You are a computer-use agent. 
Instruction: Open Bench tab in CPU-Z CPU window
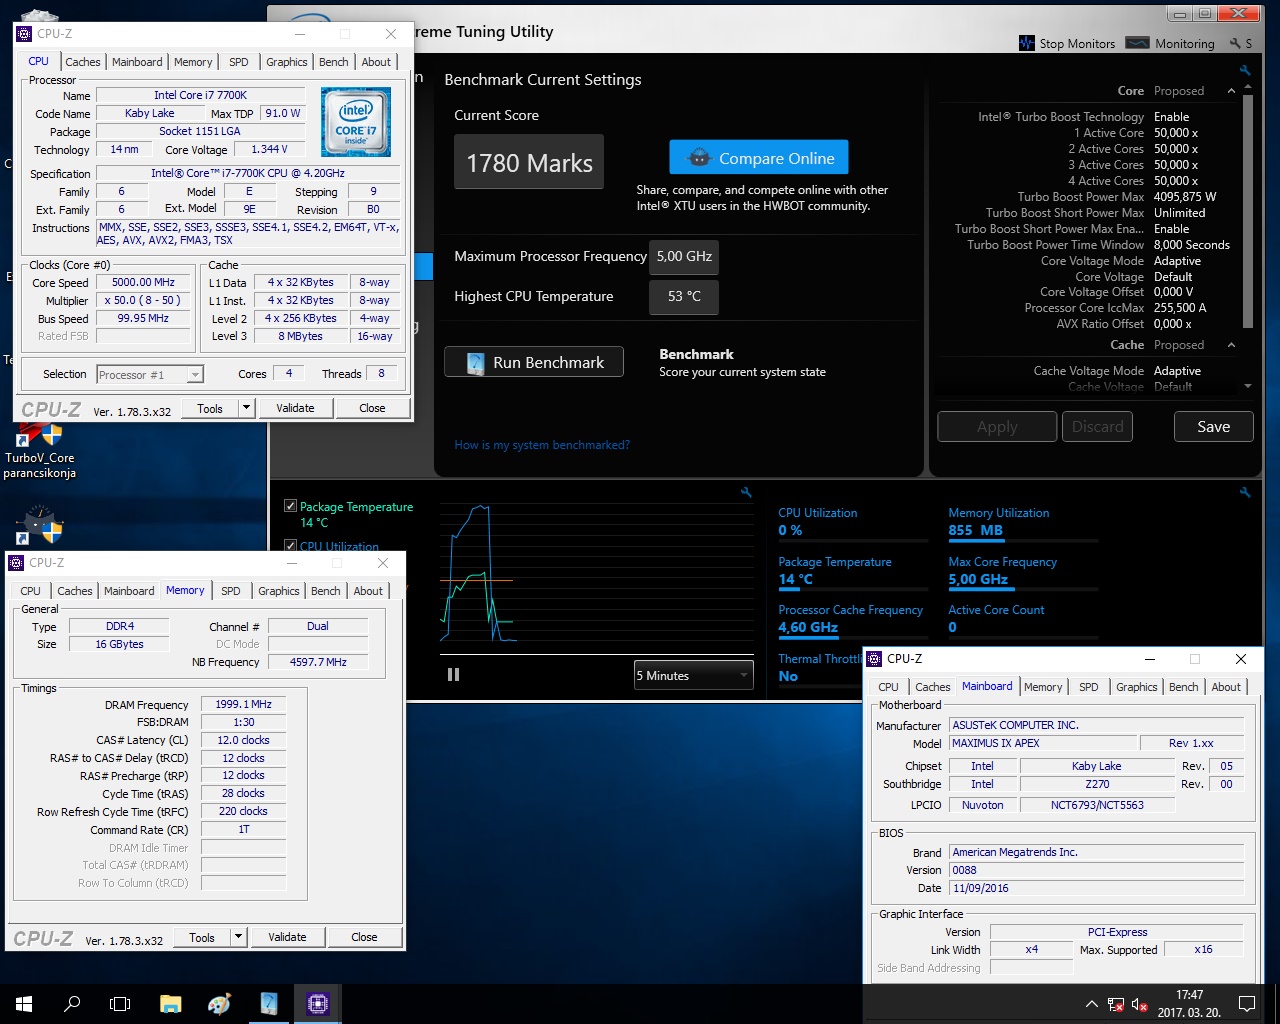coord(334,62)
